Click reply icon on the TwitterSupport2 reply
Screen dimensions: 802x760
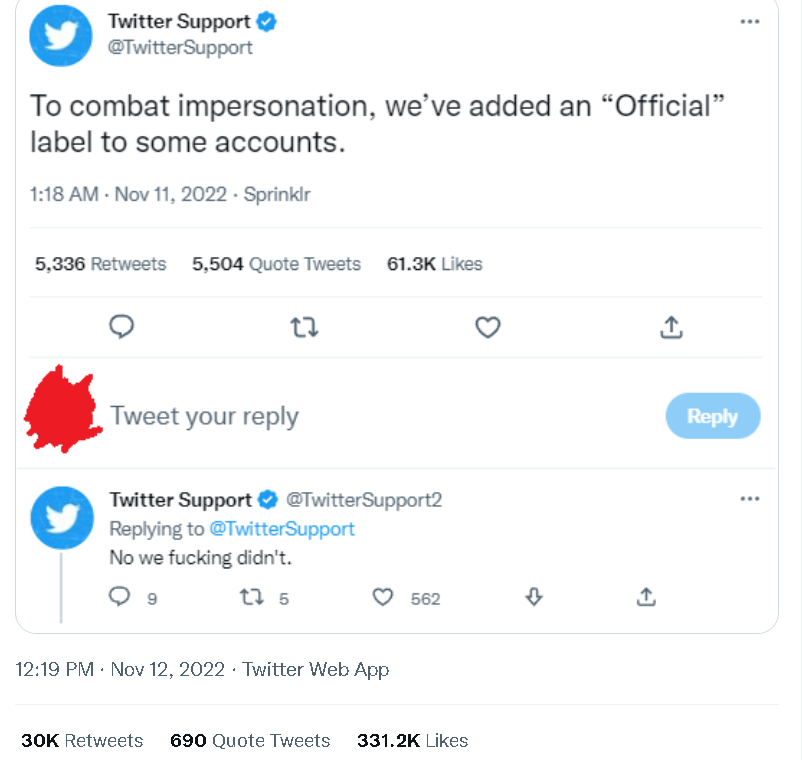pos(120,597)
